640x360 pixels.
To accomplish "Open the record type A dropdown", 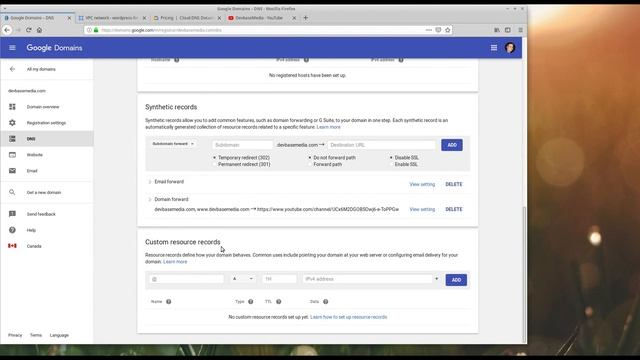I will pos(242,279).
